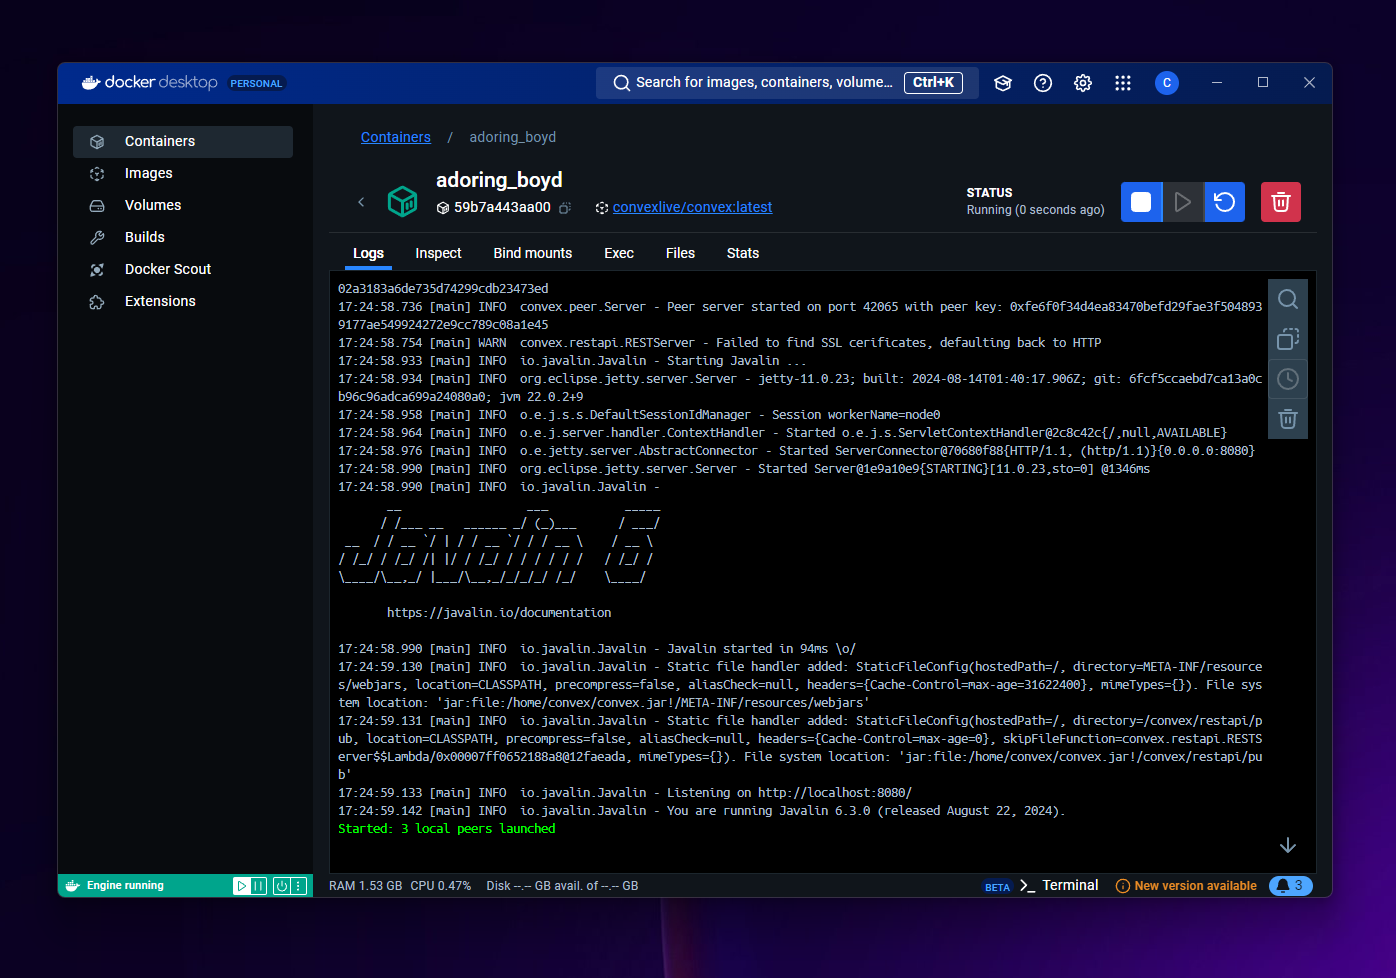Switch to the Files tab
This screenshot has height=978, width=1396.
[x=680, y=253]
